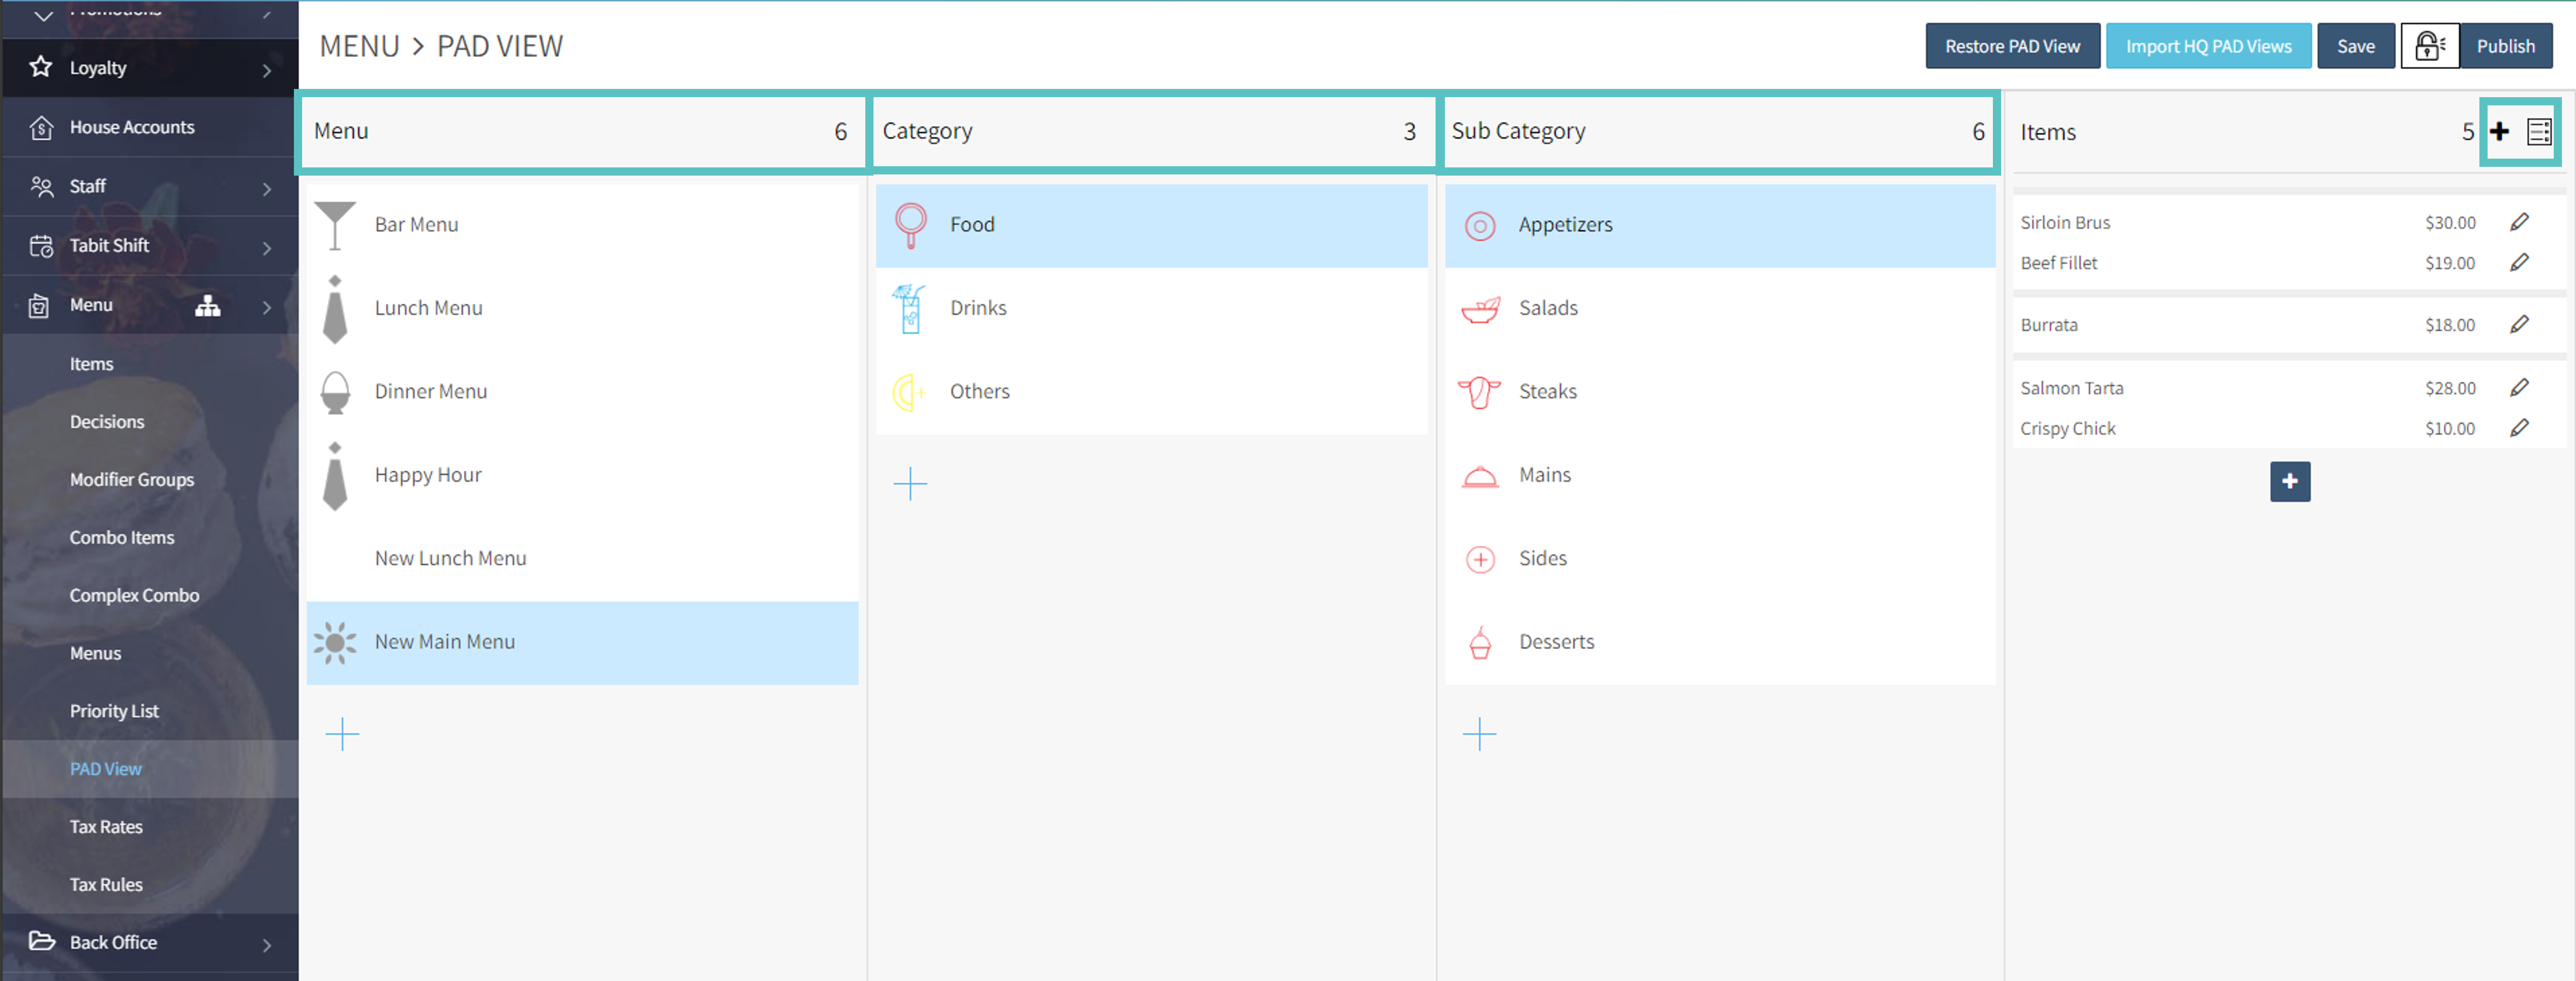Edit the Sirloin Brus item pencil
Viewport: 2576px width, 981px height.
coord(2519,222)
